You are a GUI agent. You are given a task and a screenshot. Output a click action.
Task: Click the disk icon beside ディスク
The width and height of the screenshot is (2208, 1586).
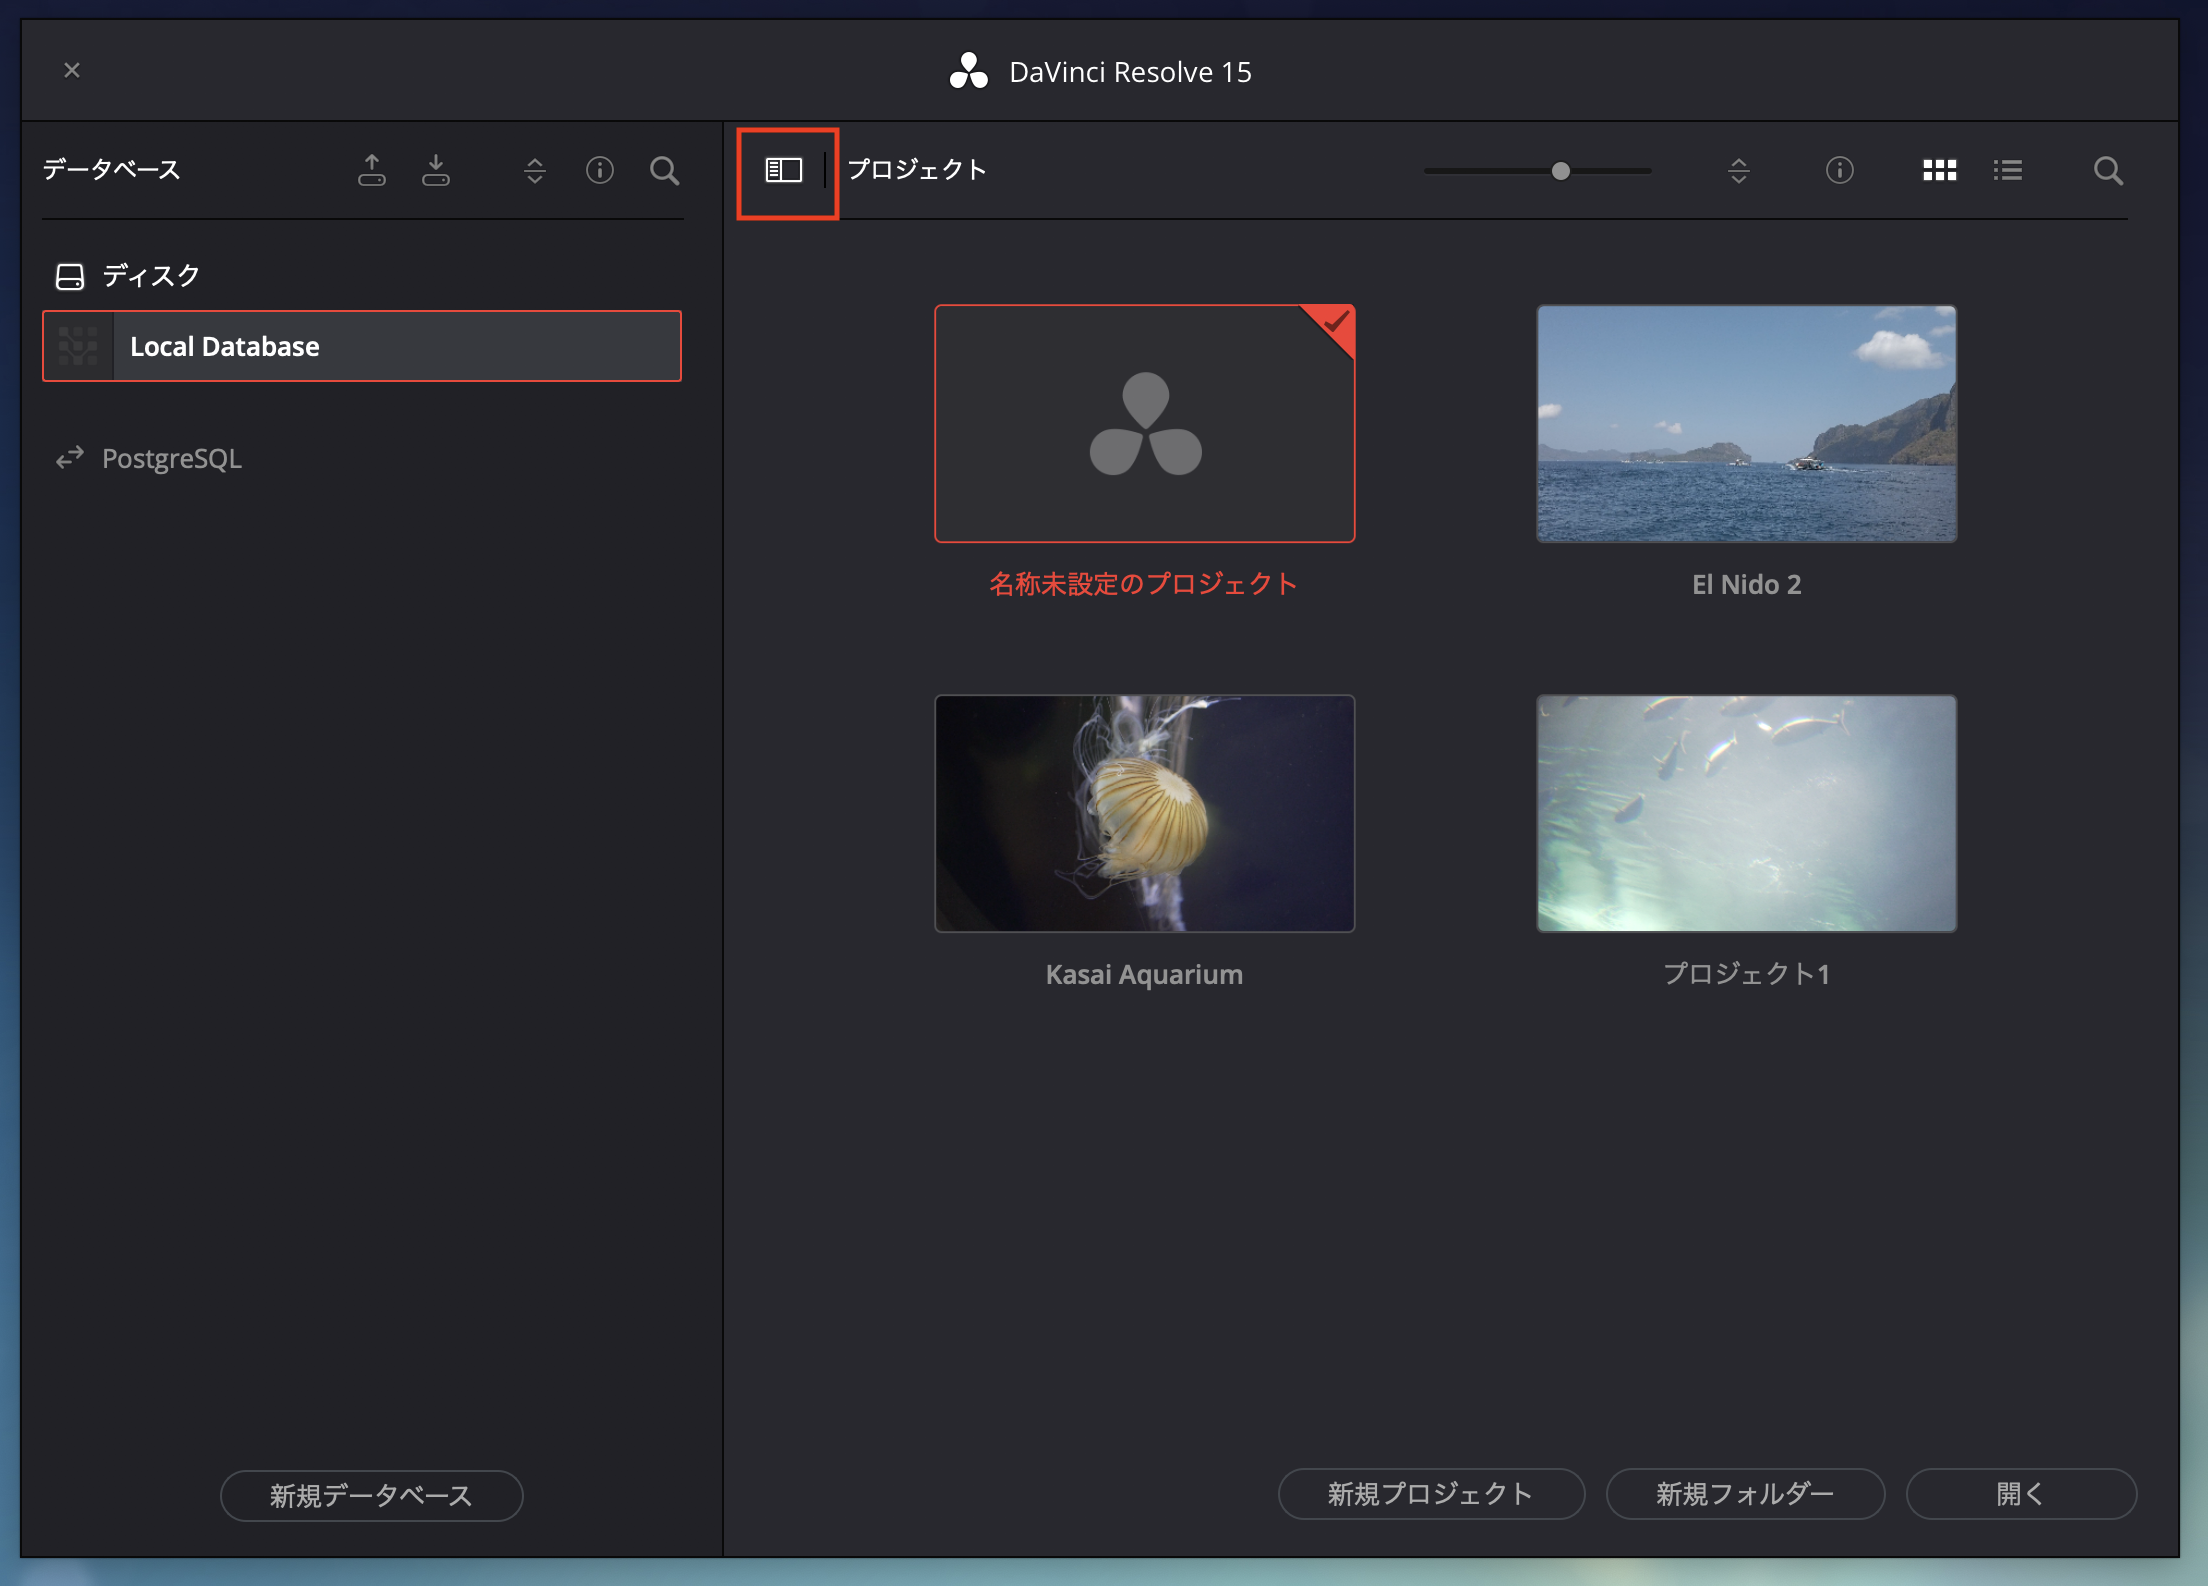click(x=70, y=277)
